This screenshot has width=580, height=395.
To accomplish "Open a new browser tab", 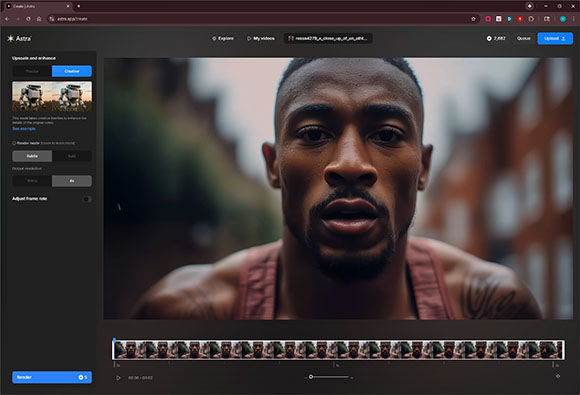I will click(79, 6).
